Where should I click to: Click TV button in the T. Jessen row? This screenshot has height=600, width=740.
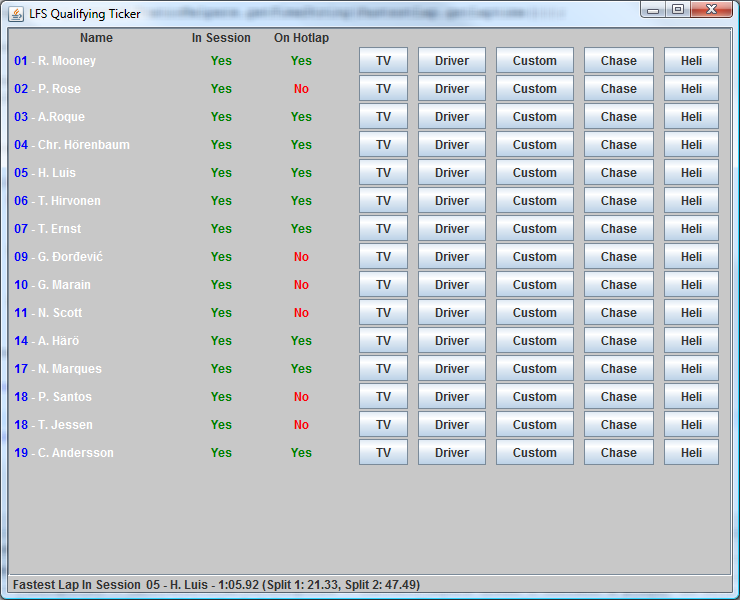click(x=383, y=424)
